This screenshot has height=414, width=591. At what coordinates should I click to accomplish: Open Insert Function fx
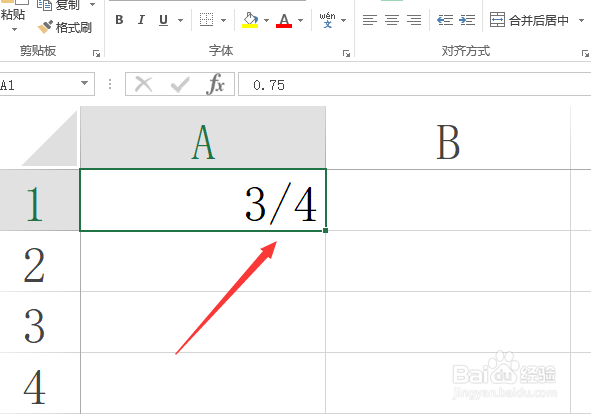tap(215, 84)
